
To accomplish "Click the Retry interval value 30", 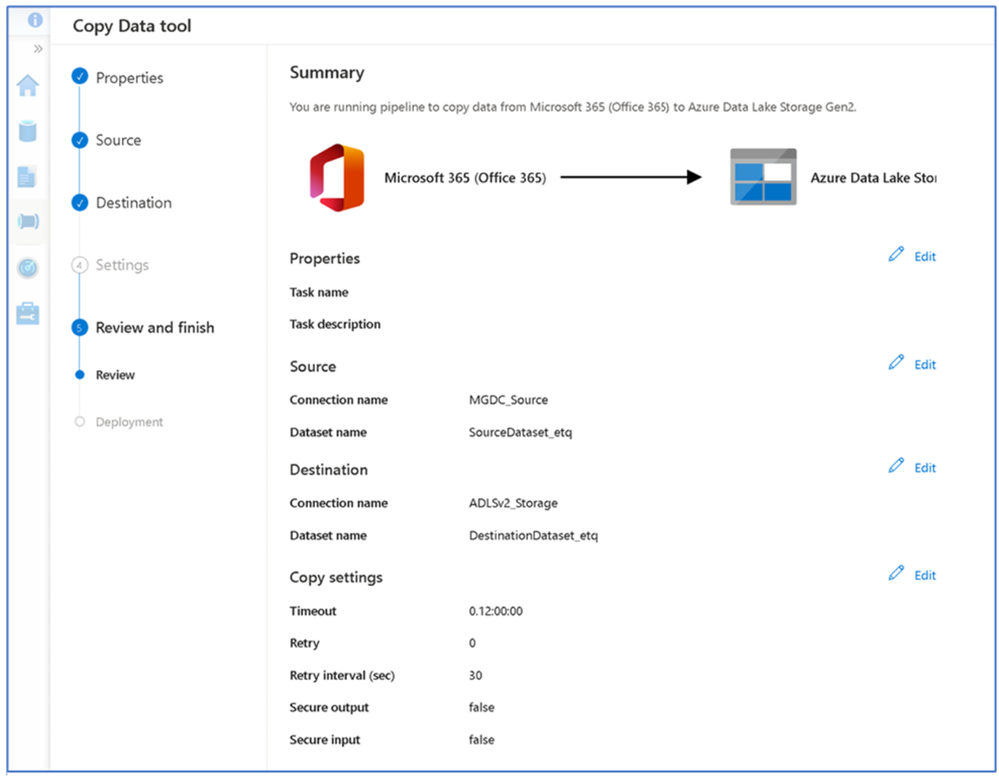I will 475,675.
